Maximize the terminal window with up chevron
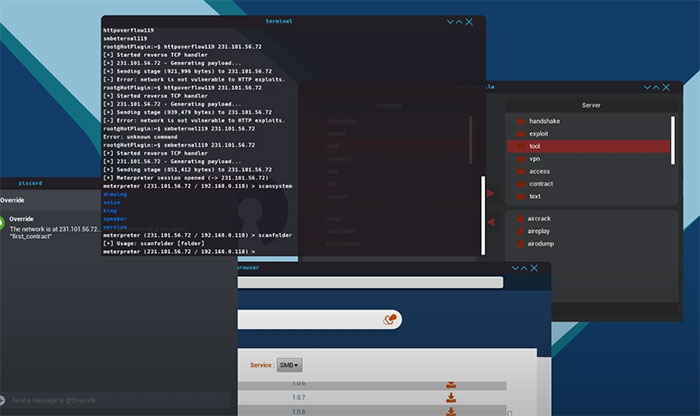Image resolution: width=700 pixels, height=416 pixels. [459, 21]
